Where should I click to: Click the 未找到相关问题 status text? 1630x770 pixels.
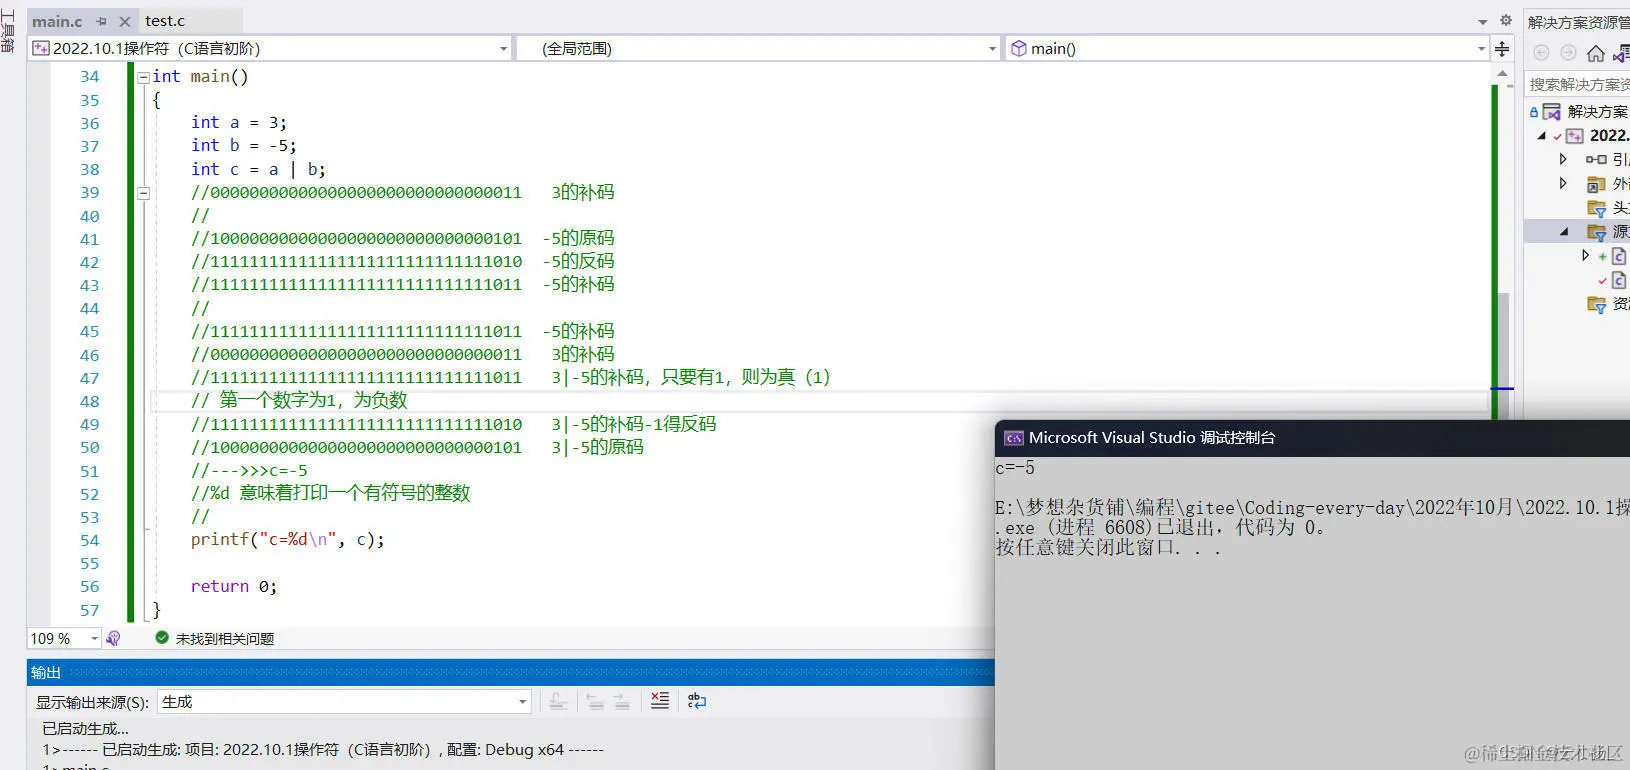tap(225, 638)
